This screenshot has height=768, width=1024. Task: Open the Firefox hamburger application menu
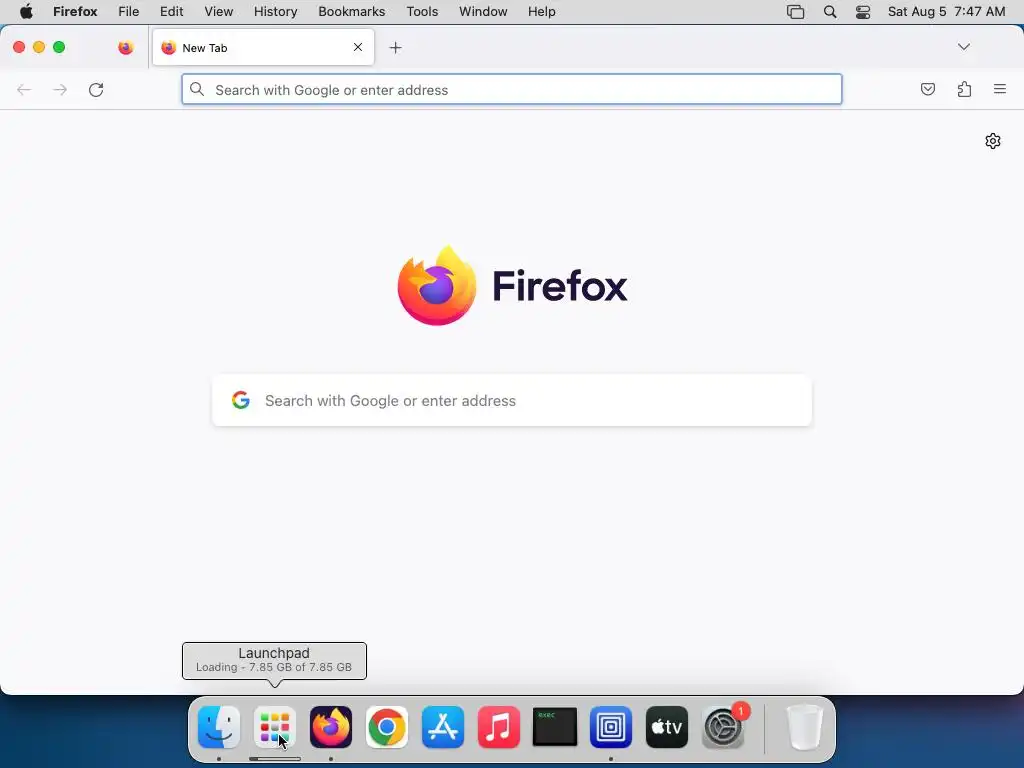tap(1000, 89)
